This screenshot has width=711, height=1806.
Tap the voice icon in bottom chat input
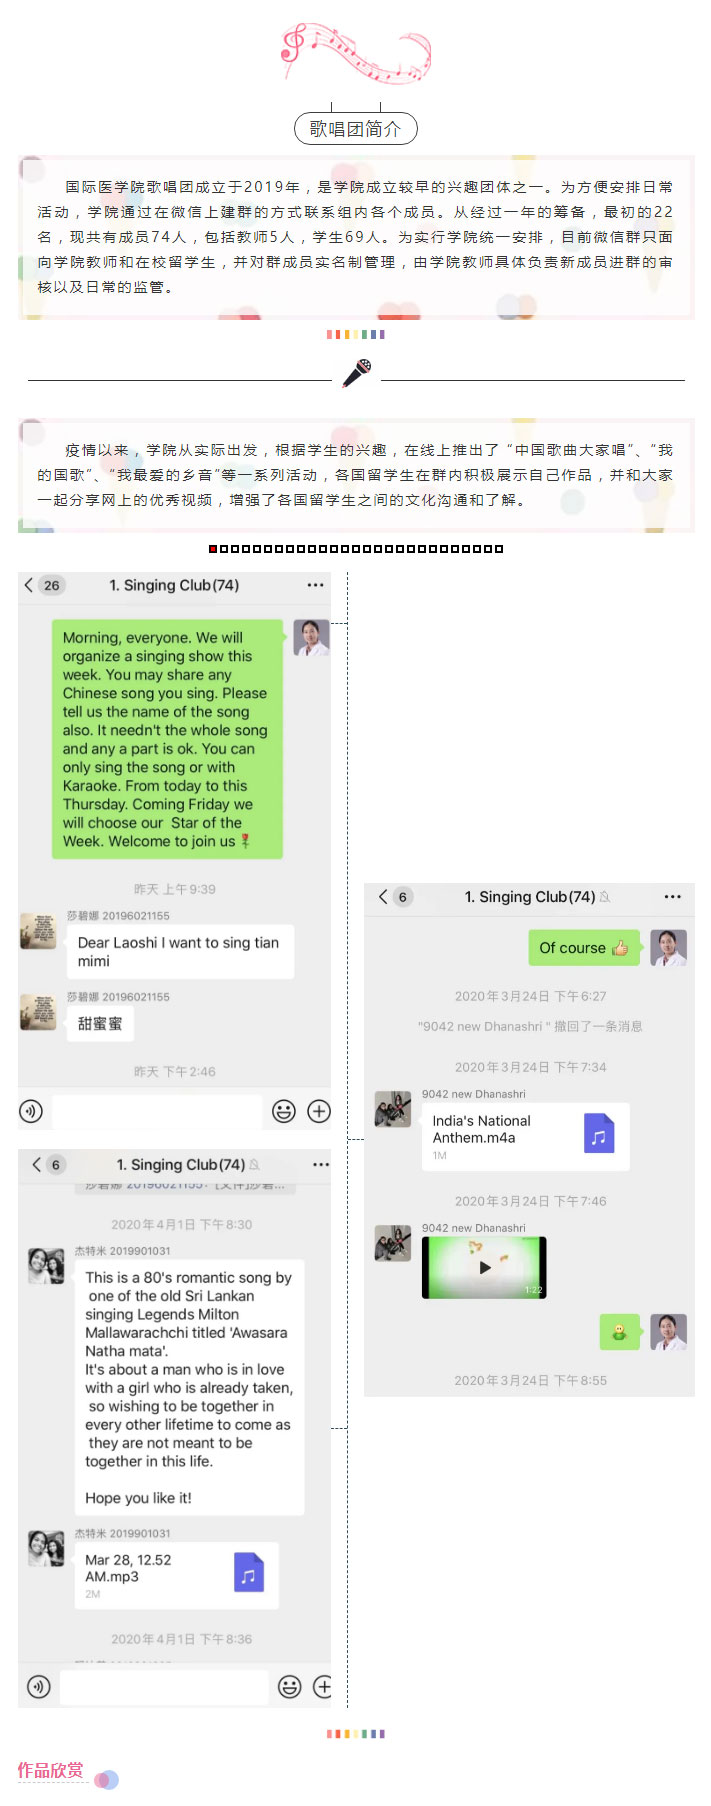click(x=38, y=1687)
